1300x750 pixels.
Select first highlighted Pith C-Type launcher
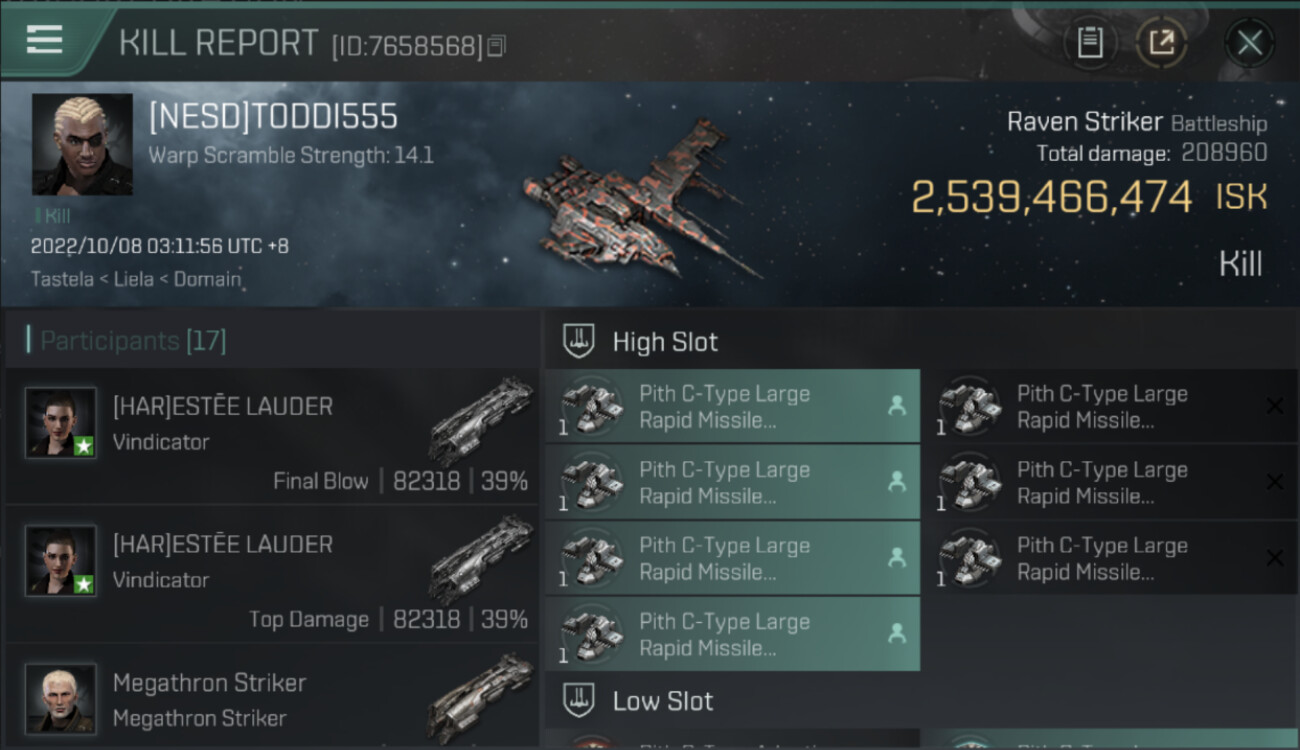click(733, 406)
